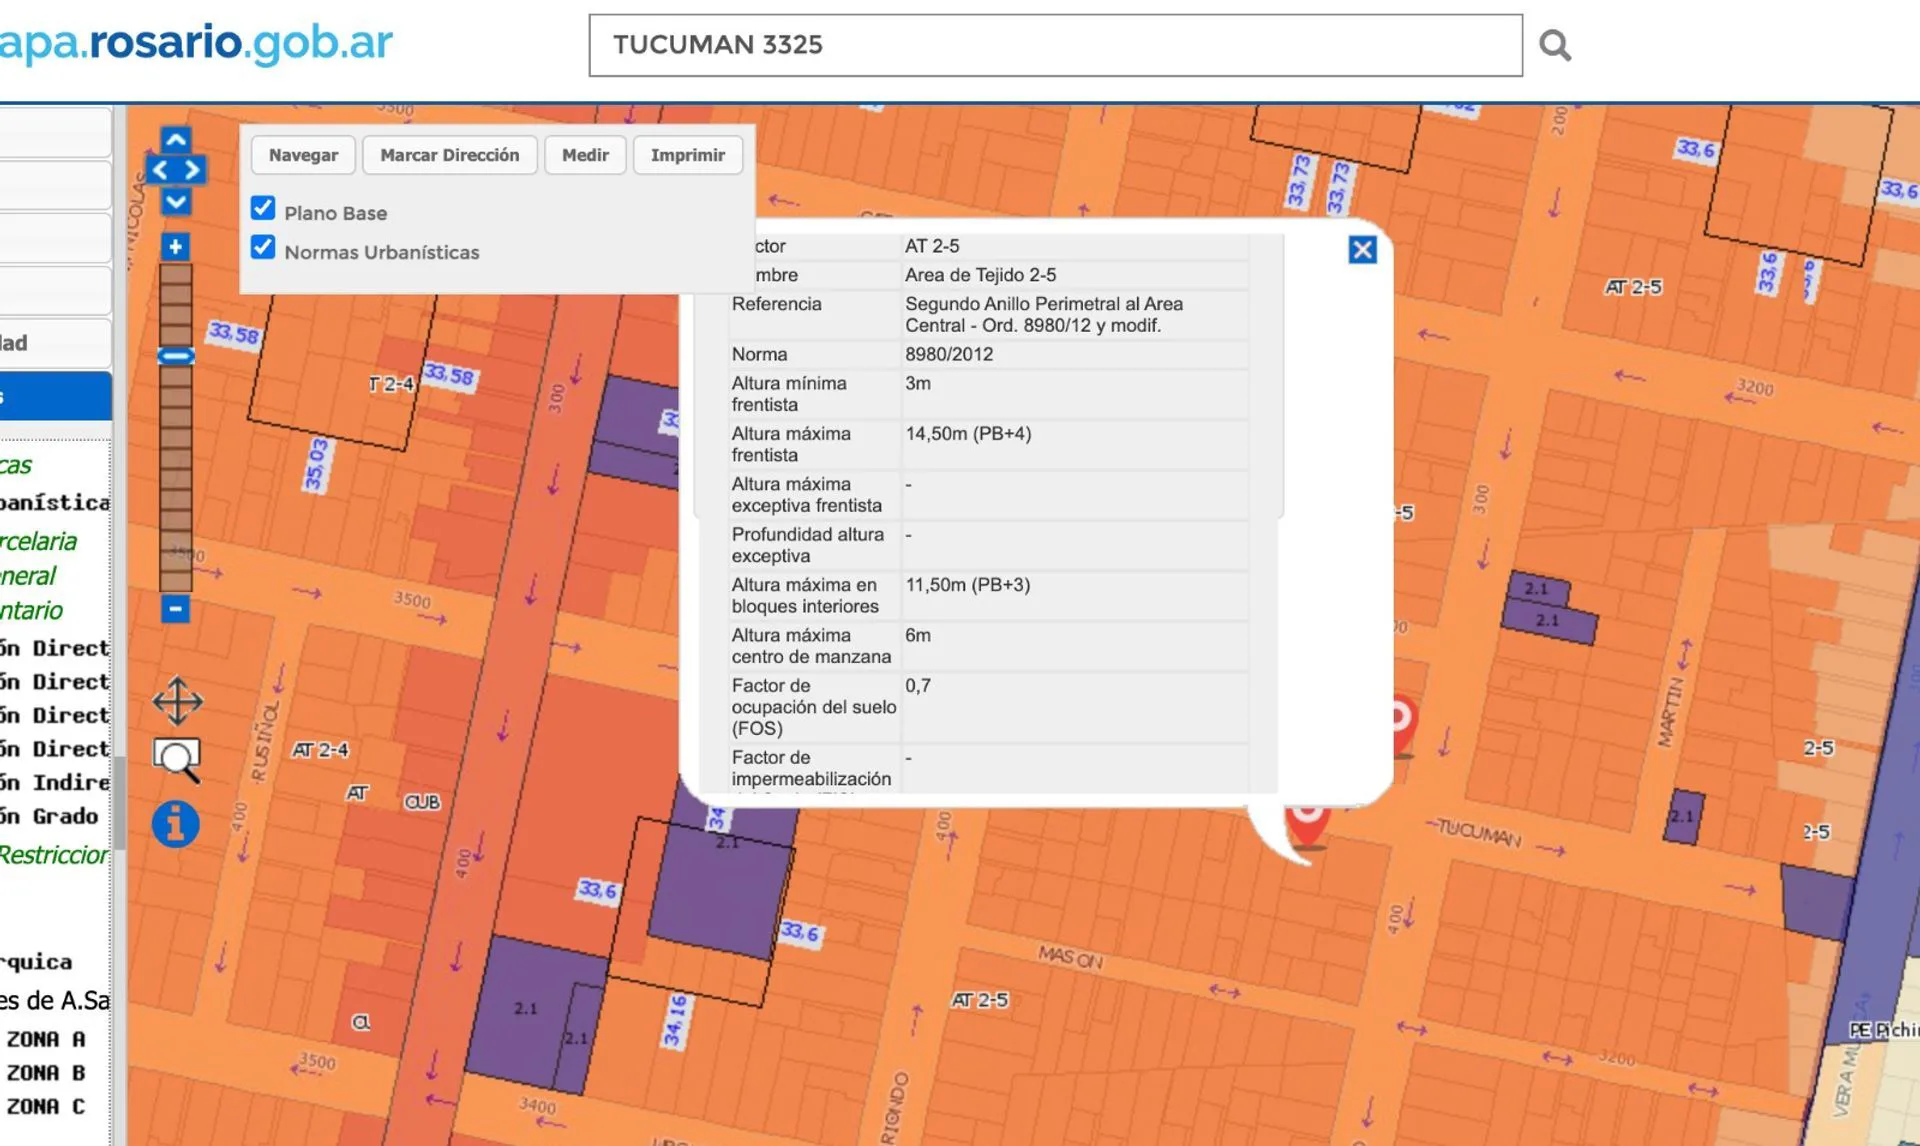Screen dimensions: 1920x1146
Task: Pan the map up arrow
Action: (x=176, y=140)
